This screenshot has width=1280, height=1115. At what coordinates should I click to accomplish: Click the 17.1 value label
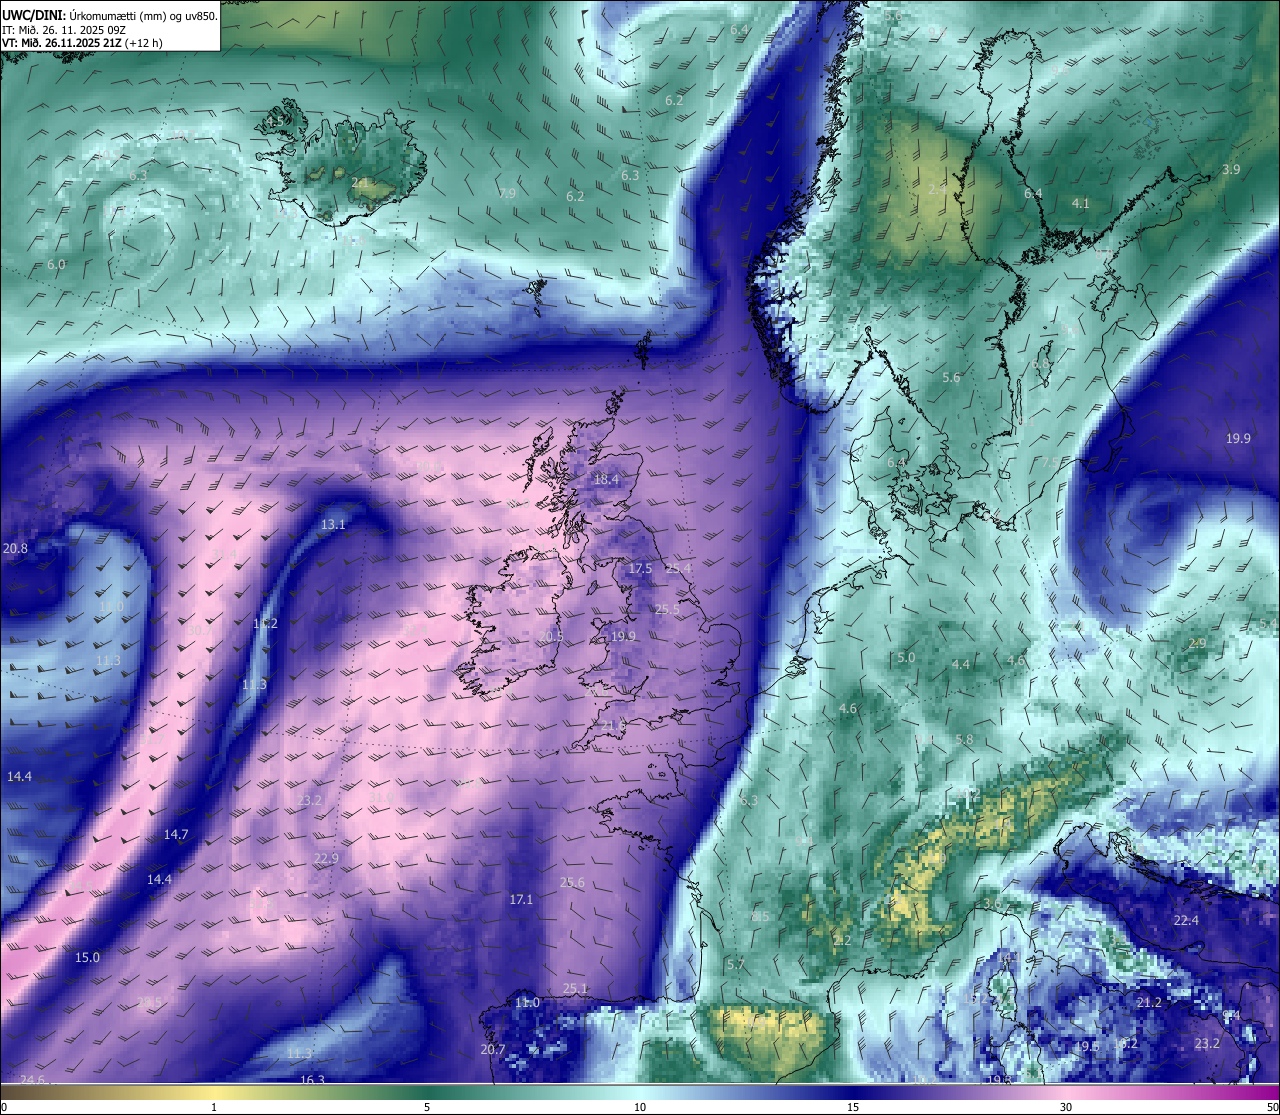click(x=521, y=900)
